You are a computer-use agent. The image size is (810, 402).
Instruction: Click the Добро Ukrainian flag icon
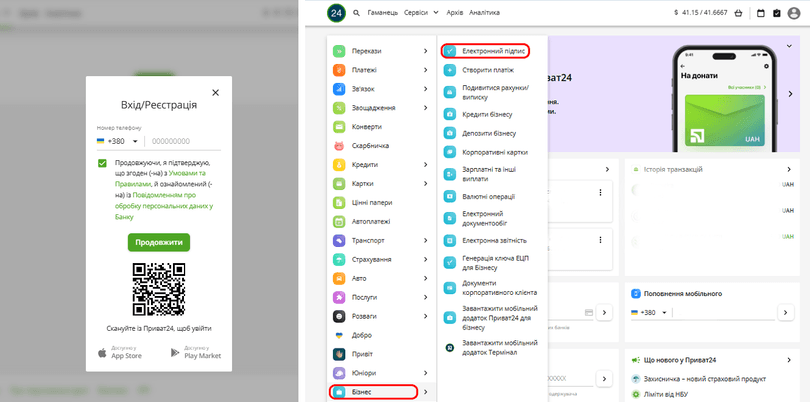tap(339, 335)
